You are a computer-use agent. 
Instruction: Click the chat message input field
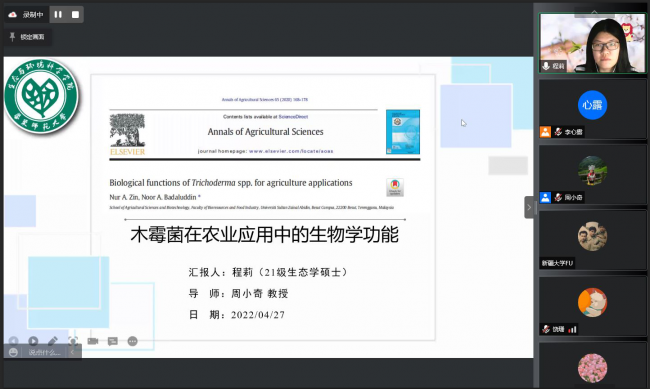tap(44, 353)
